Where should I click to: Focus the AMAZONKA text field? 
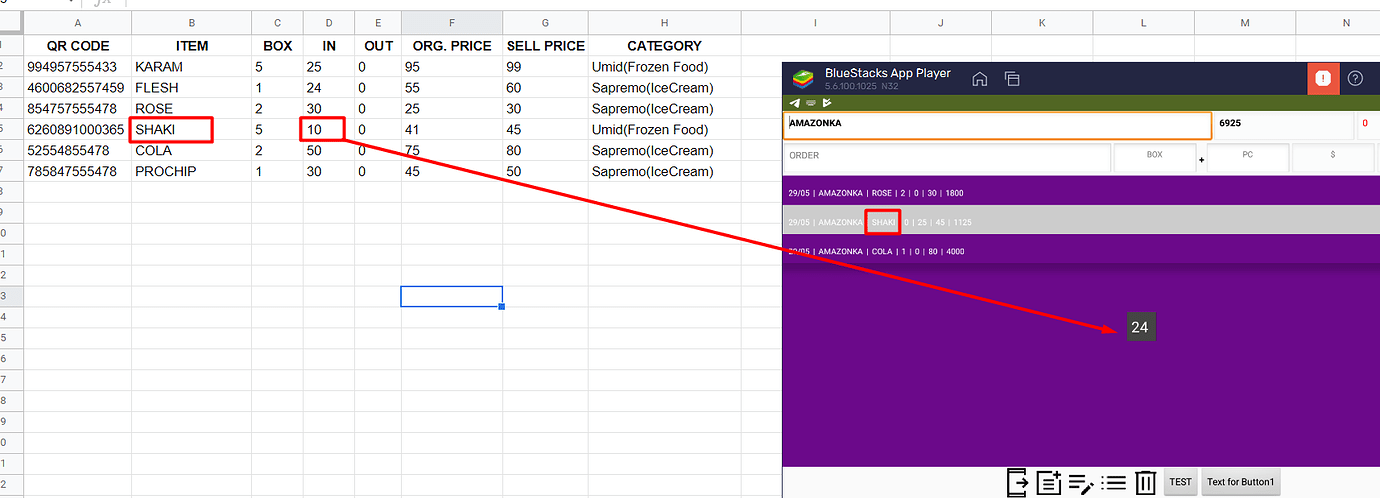(x=997, y=124)
